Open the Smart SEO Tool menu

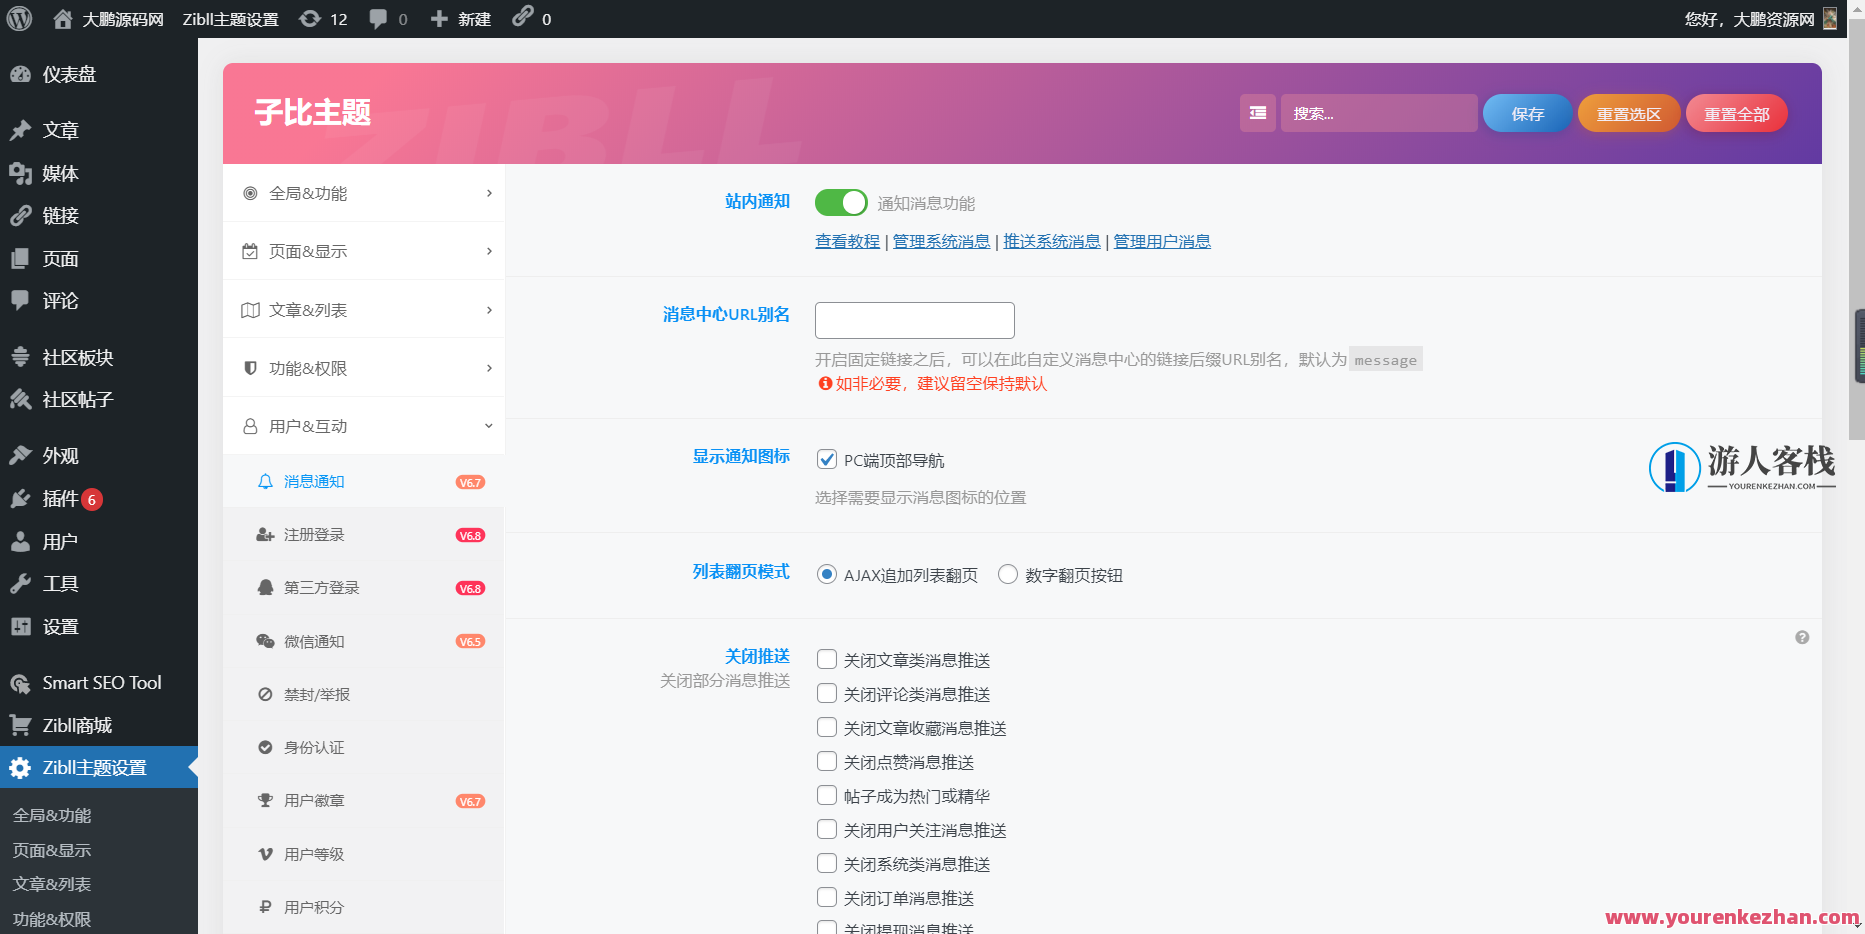click(100, 682)
